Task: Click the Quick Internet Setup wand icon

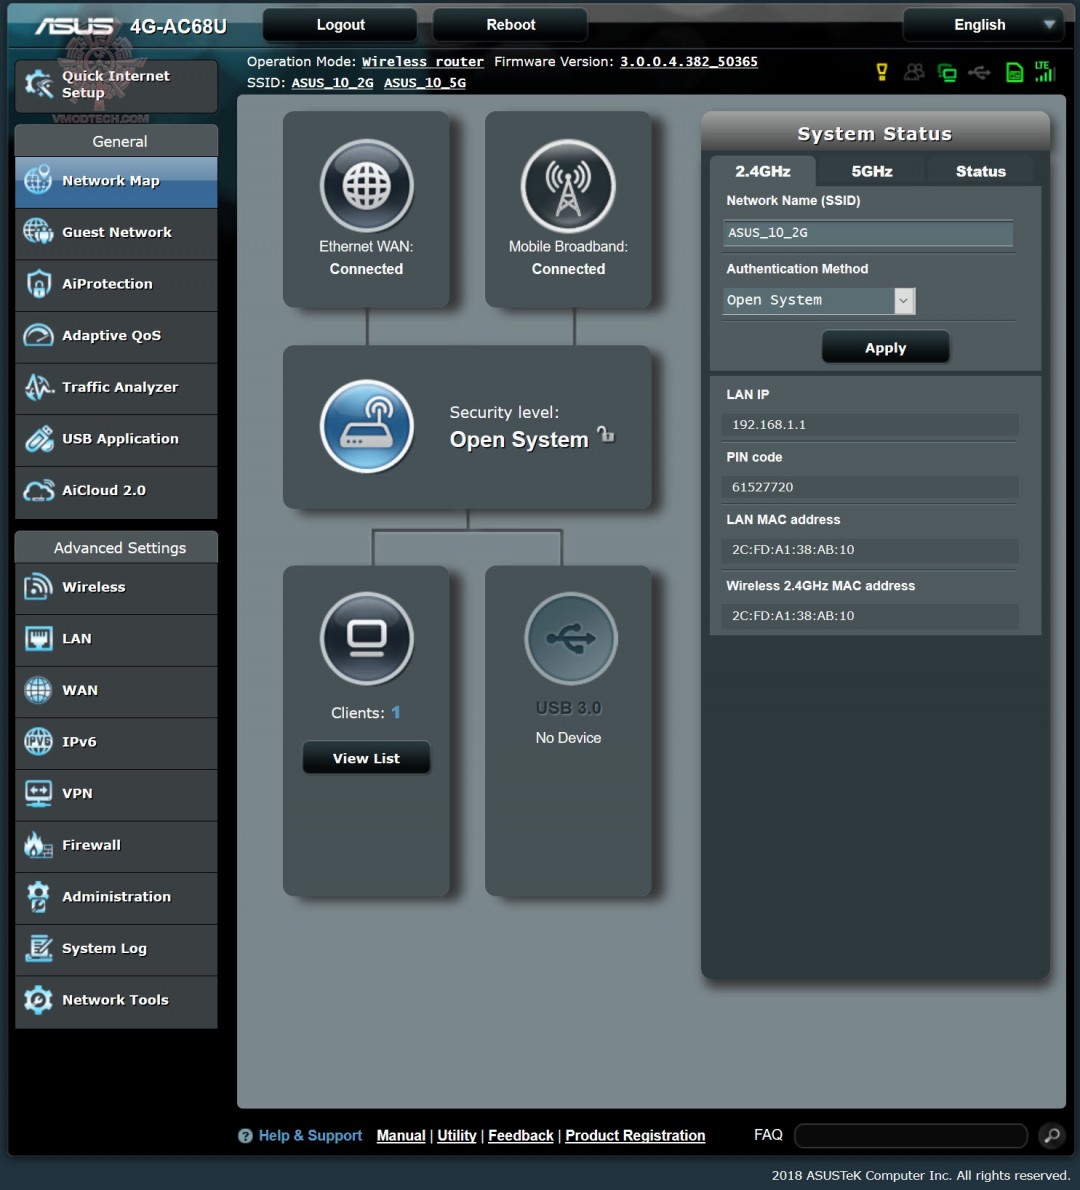Action: 38,84
